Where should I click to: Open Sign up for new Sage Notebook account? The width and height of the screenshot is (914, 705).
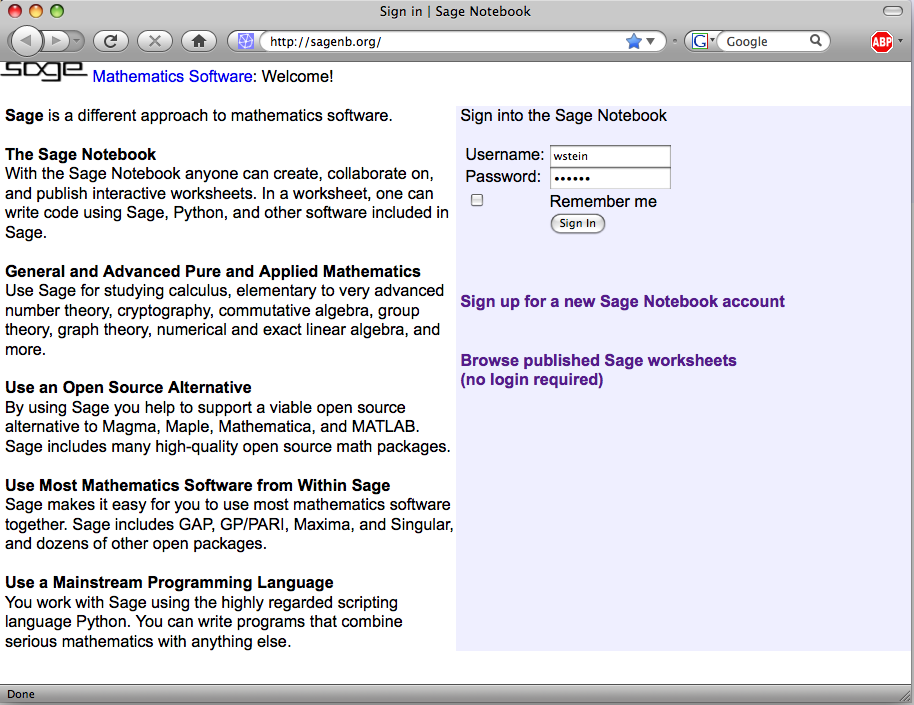click(x=622, y=301)
